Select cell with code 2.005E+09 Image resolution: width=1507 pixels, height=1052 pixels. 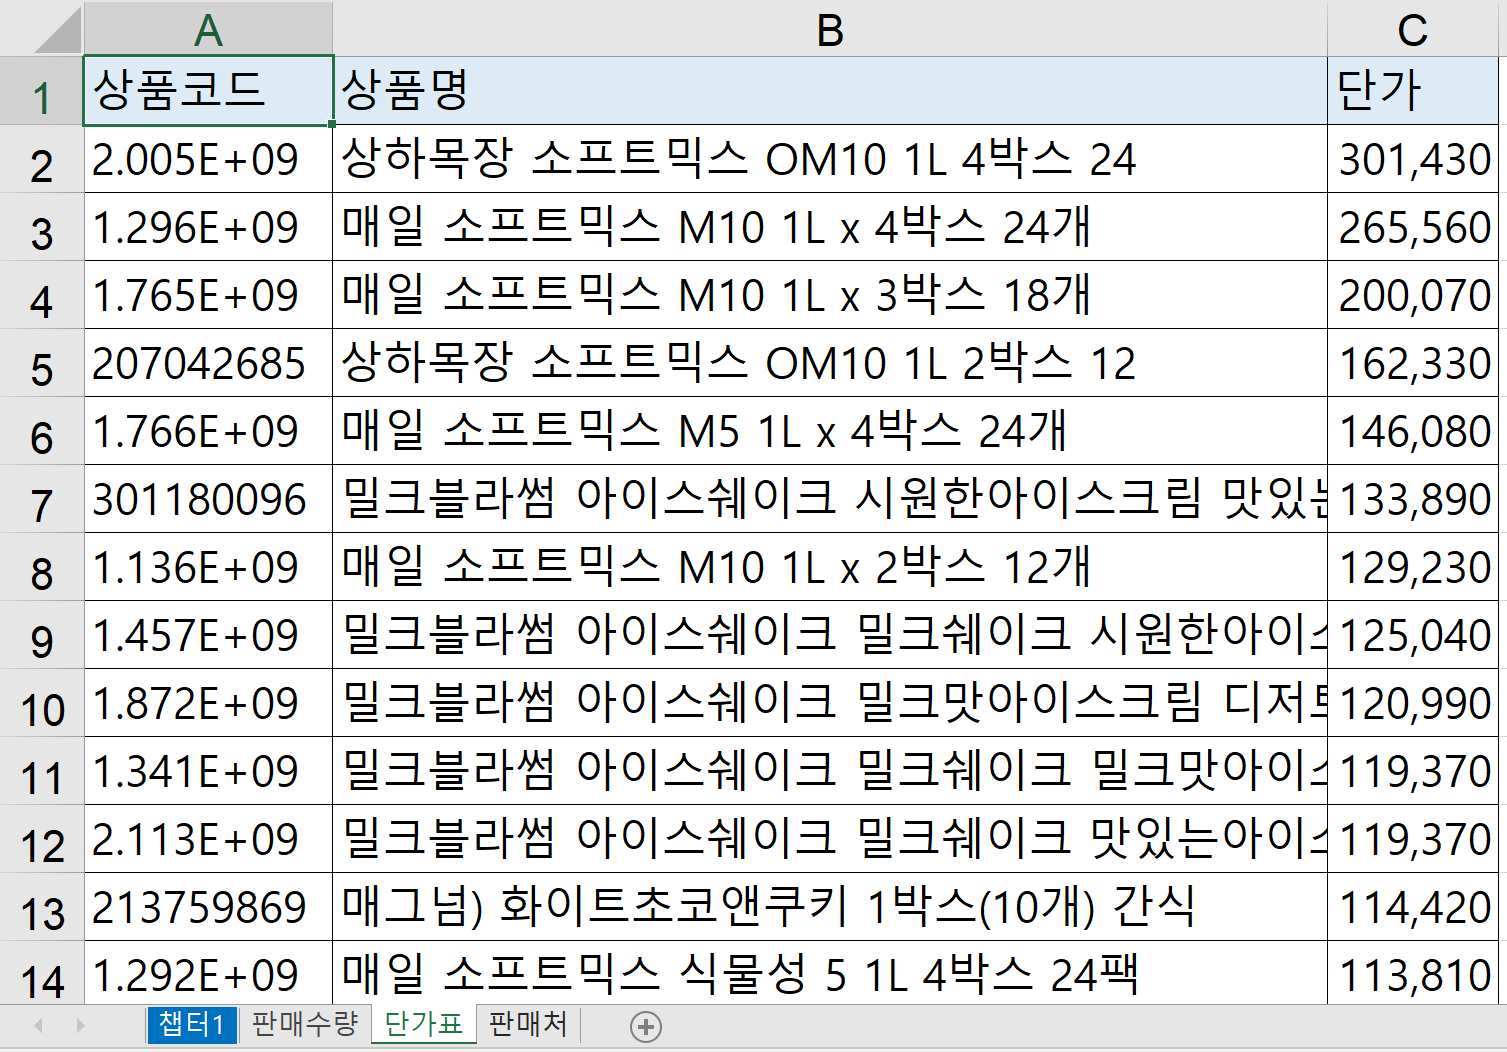[x=208, y=159]
